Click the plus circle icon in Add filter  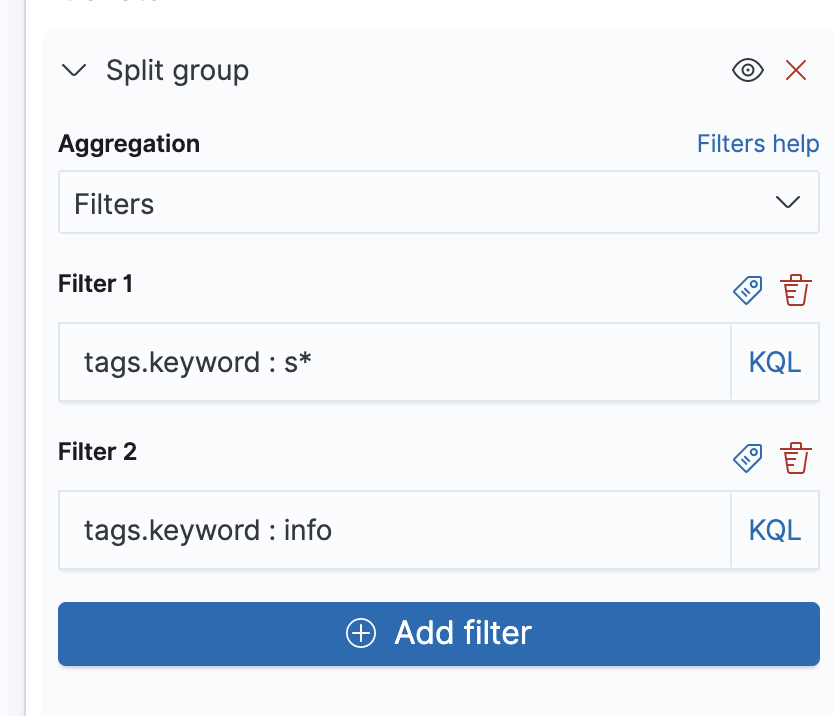click(360, 633)
